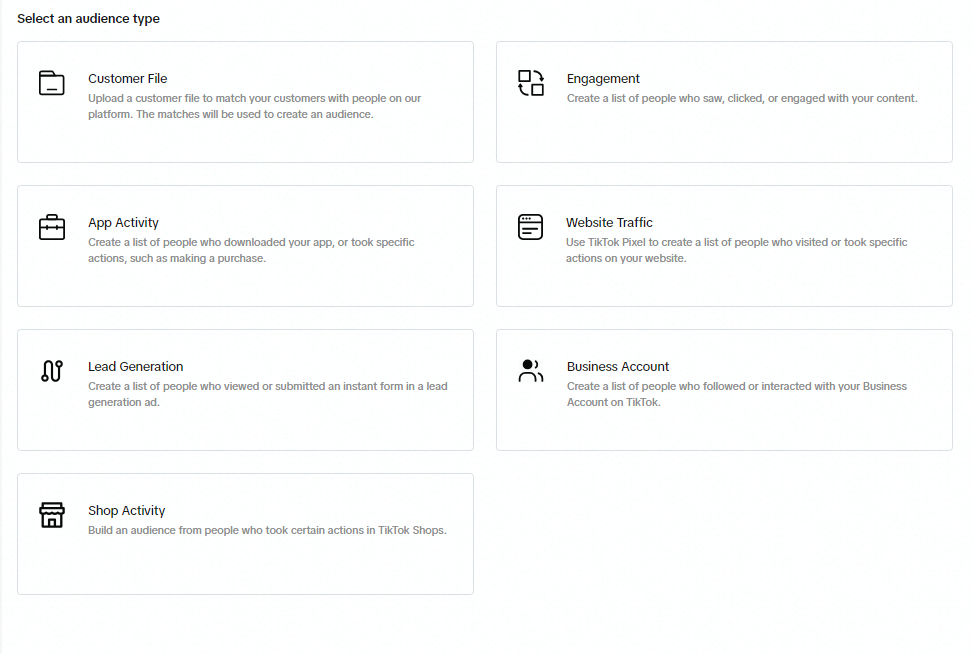Viewport: 974px width, 654px height.
Task: Open the Shop Activity heading
Action: pyautogui.click(x=126, y=511)
